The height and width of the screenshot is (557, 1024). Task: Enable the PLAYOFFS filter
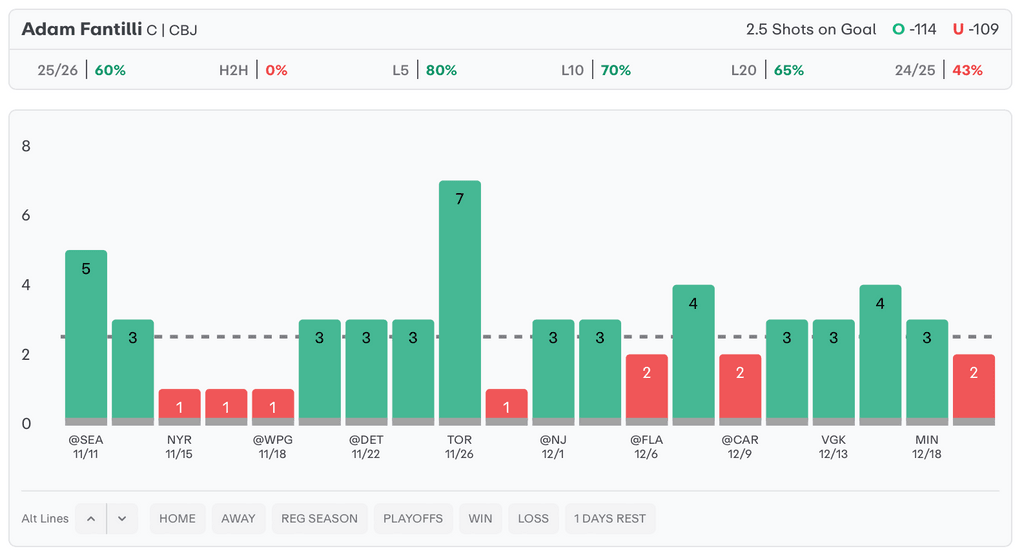tap(412, 518)
